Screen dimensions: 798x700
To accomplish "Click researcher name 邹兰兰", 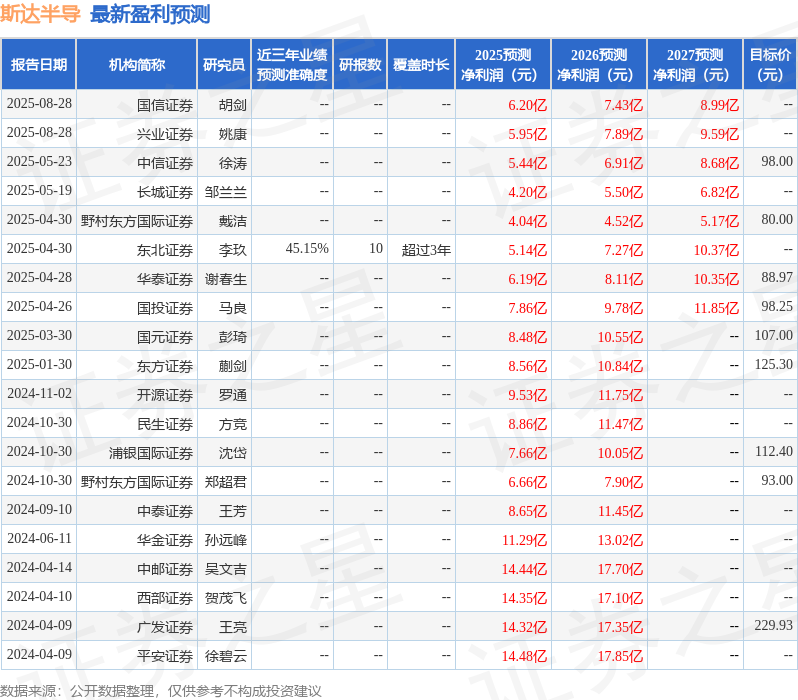I will pyautogui.click(x=225, y=192).
